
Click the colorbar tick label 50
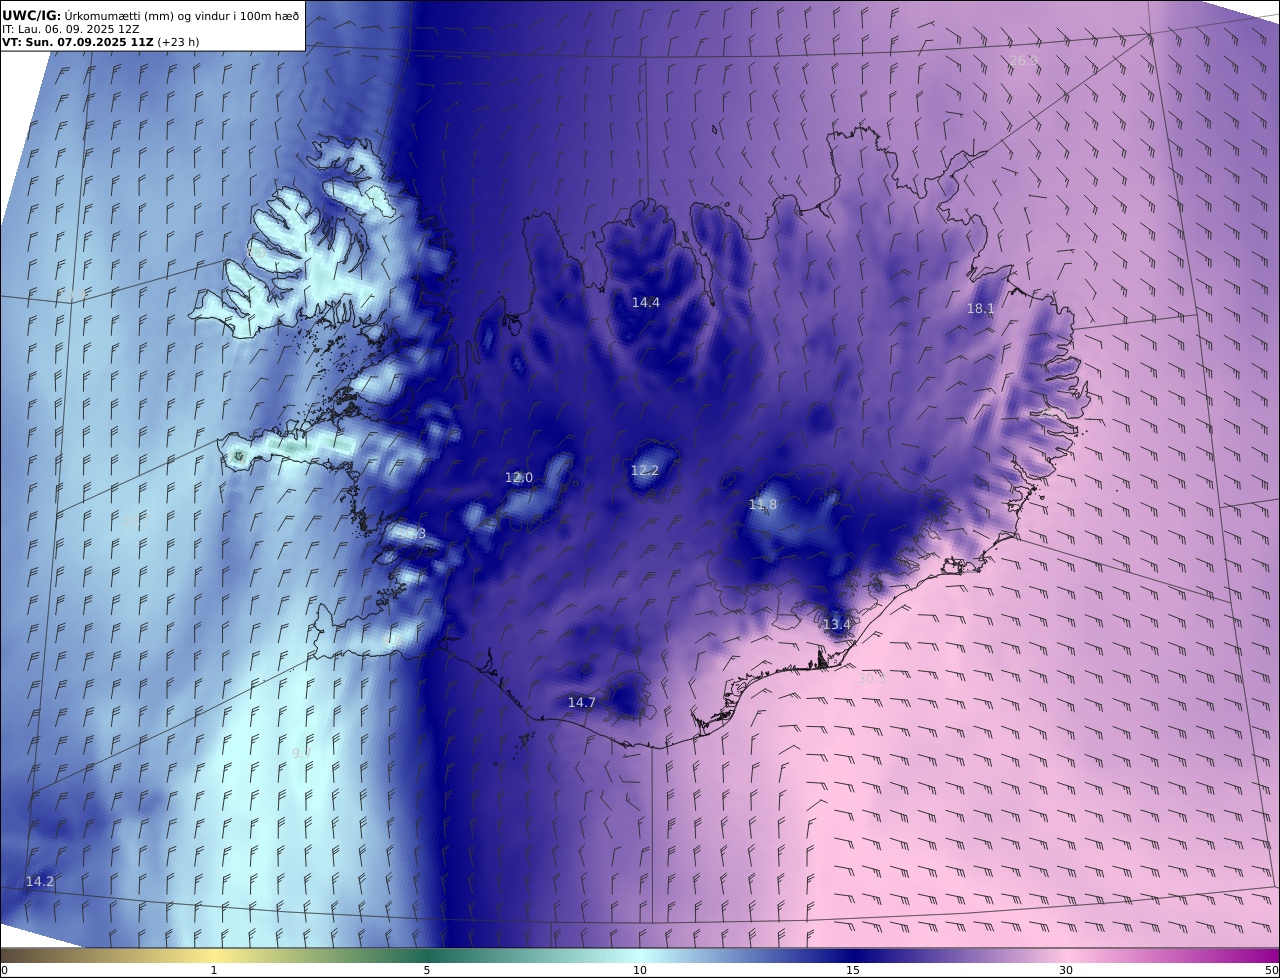(x=1272, y=970)
